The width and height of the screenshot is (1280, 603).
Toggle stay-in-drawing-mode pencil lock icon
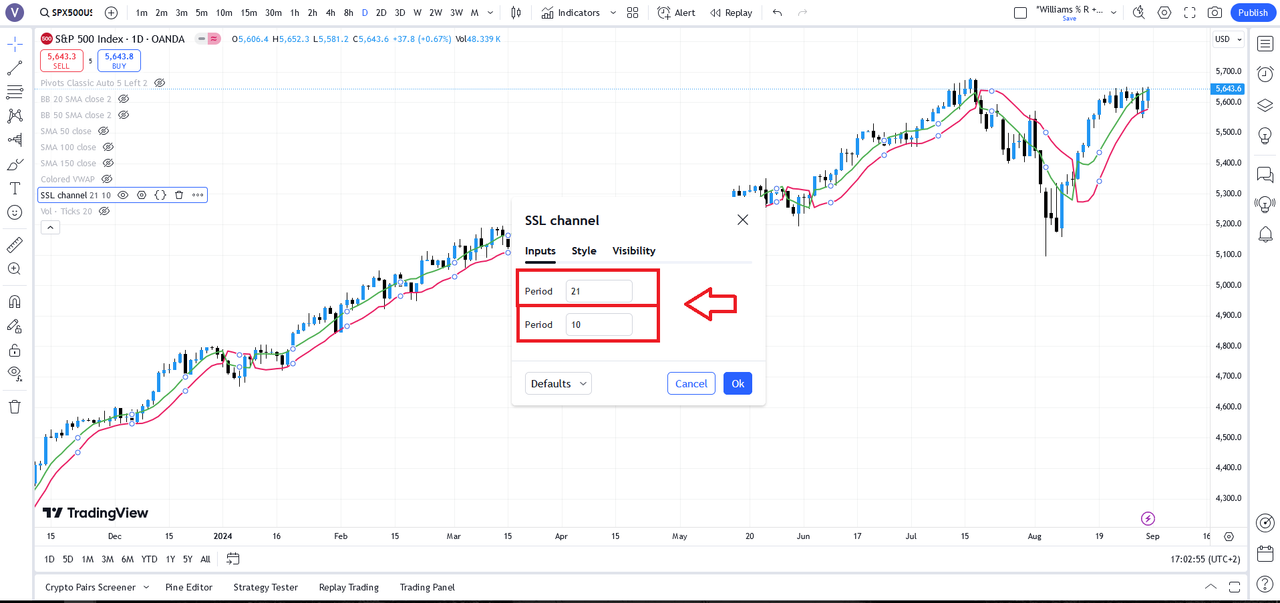pyautogui.click(x=15, y=326)
